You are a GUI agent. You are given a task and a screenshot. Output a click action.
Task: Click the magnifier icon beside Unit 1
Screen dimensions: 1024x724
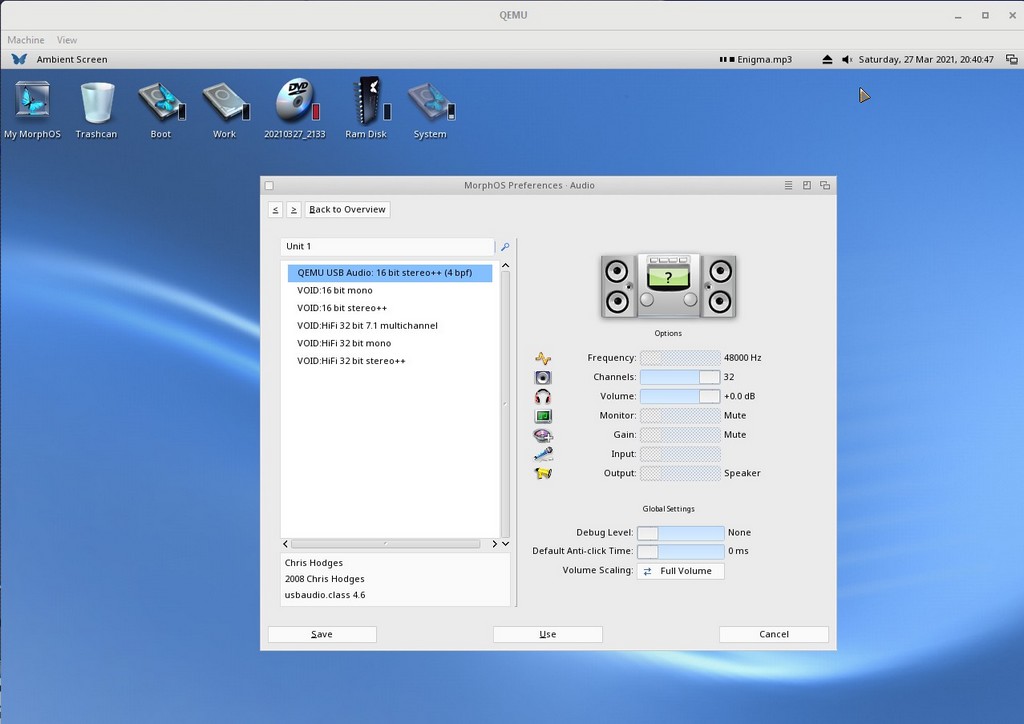[505, 247]
